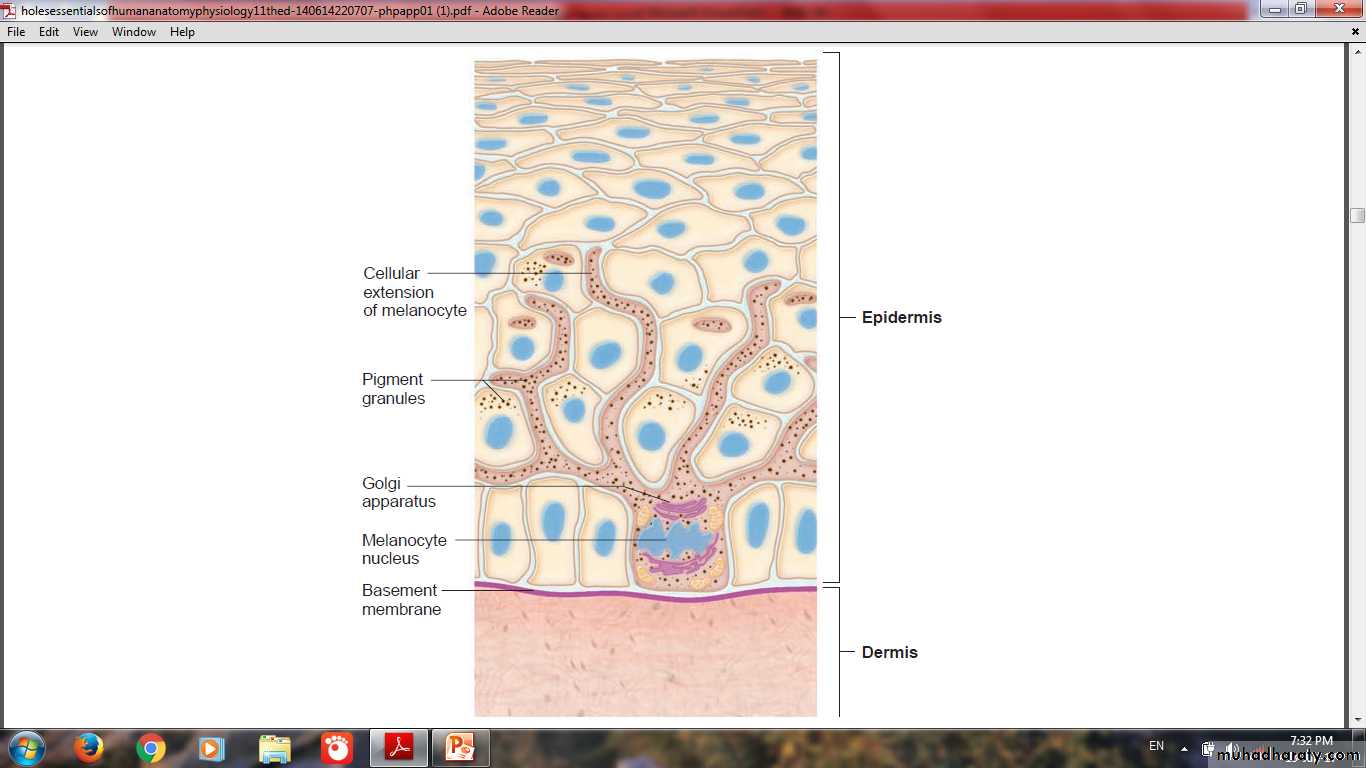Restore down the Adobe Reader window

(1300, 10)
